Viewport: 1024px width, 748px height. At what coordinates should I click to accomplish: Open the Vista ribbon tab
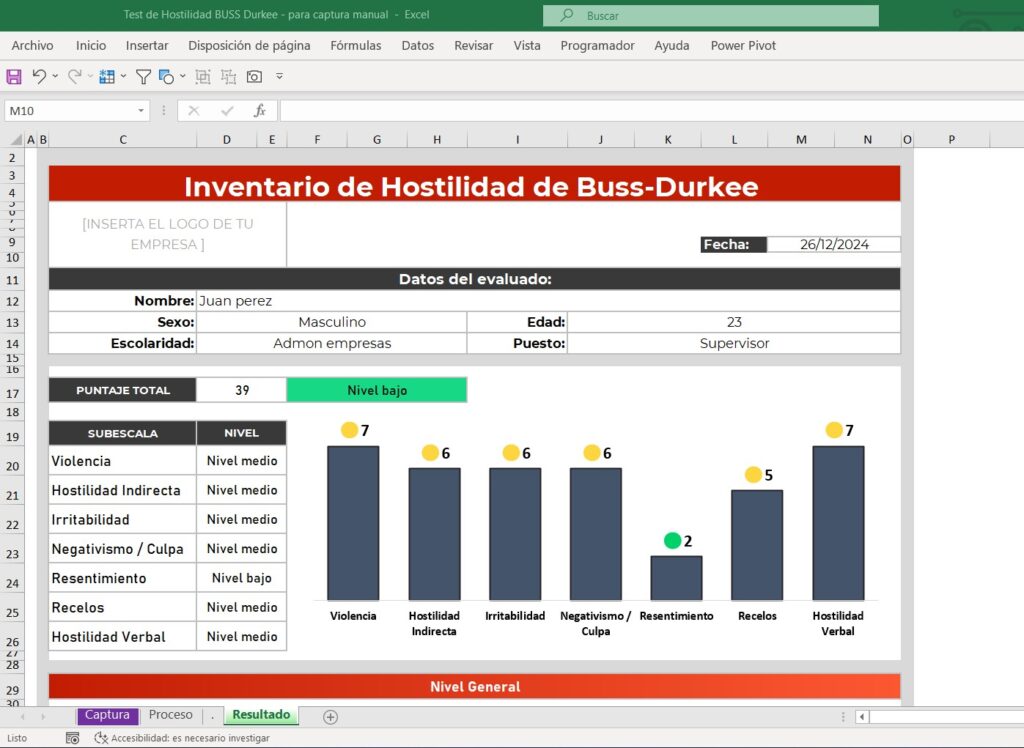pyautogui.click(x=526, y=46)
